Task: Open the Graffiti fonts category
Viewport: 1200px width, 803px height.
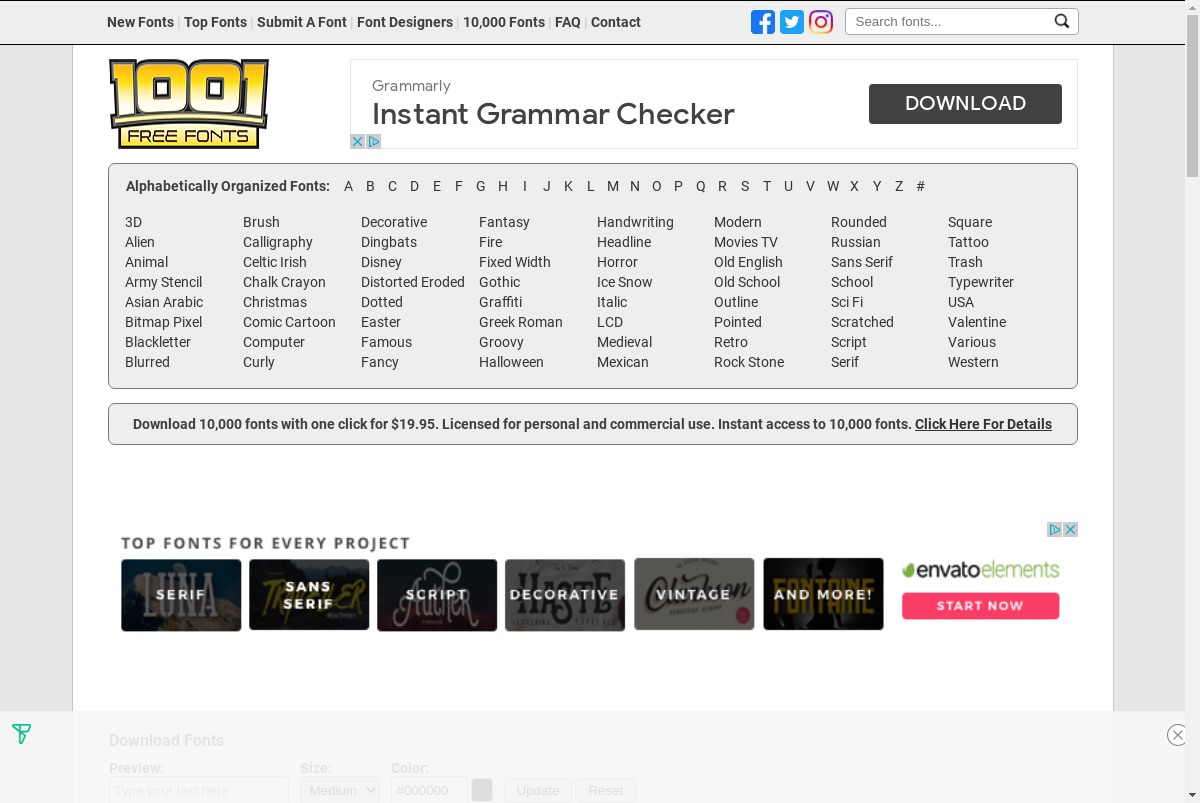Action: [x=500, y=302]
